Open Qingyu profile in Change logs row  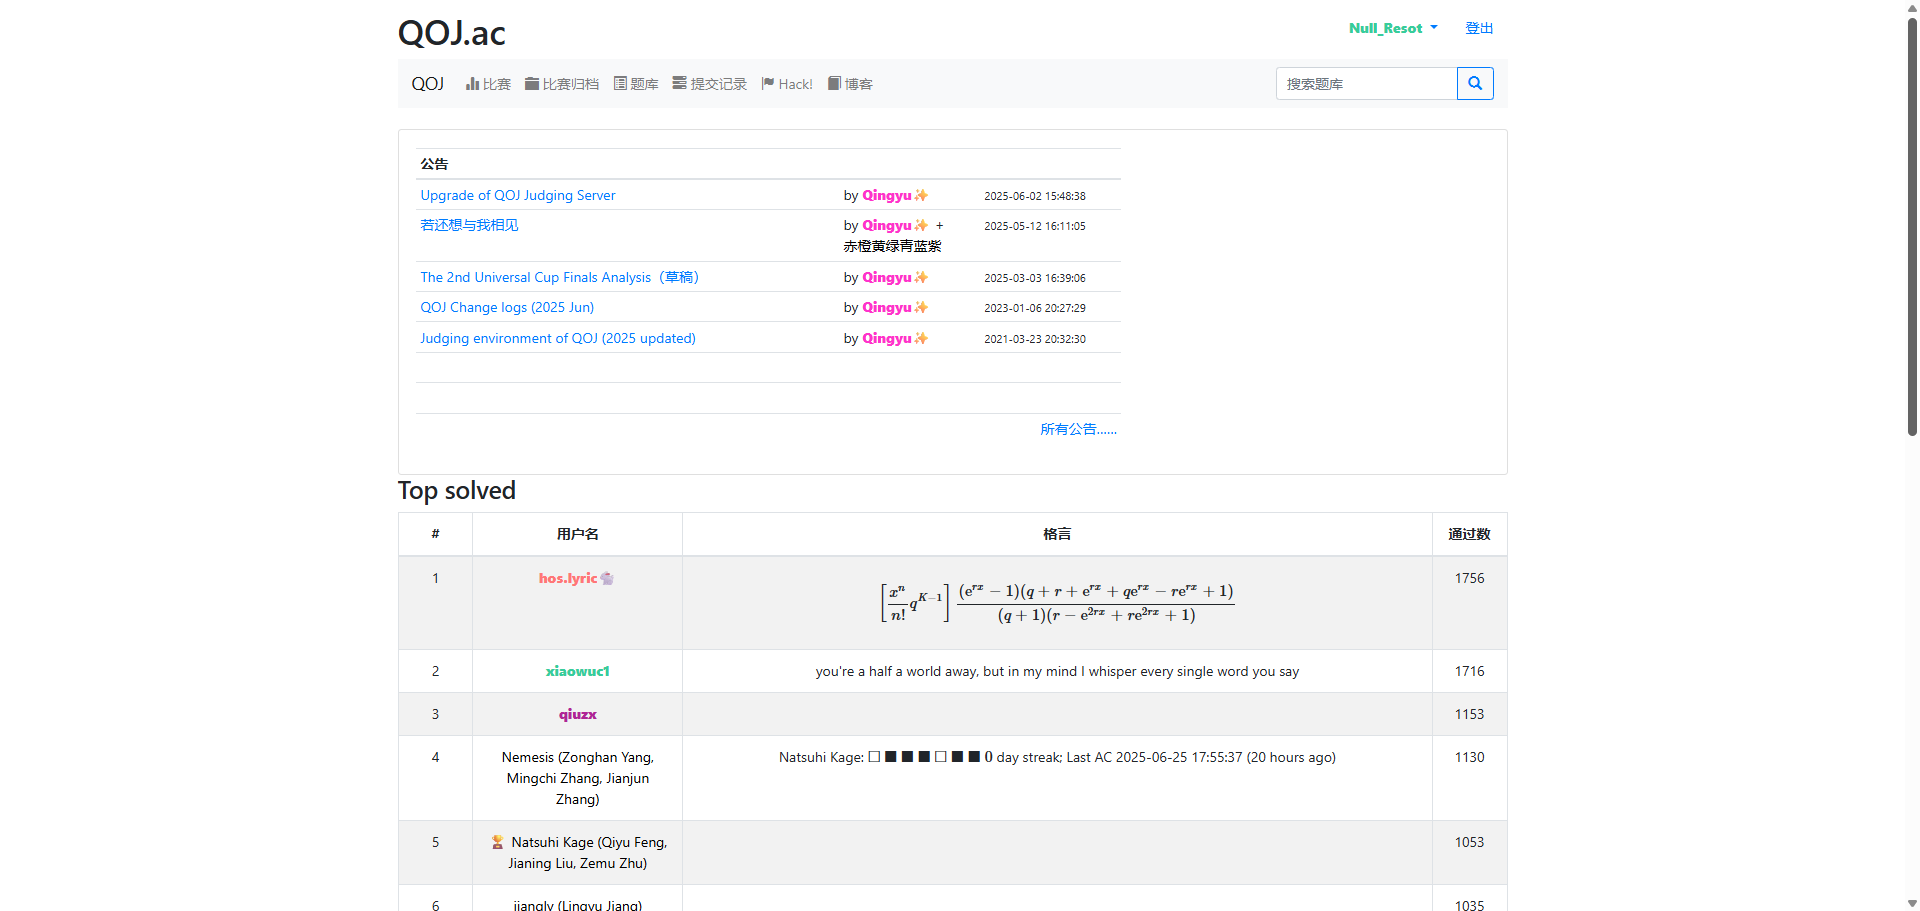887,307
